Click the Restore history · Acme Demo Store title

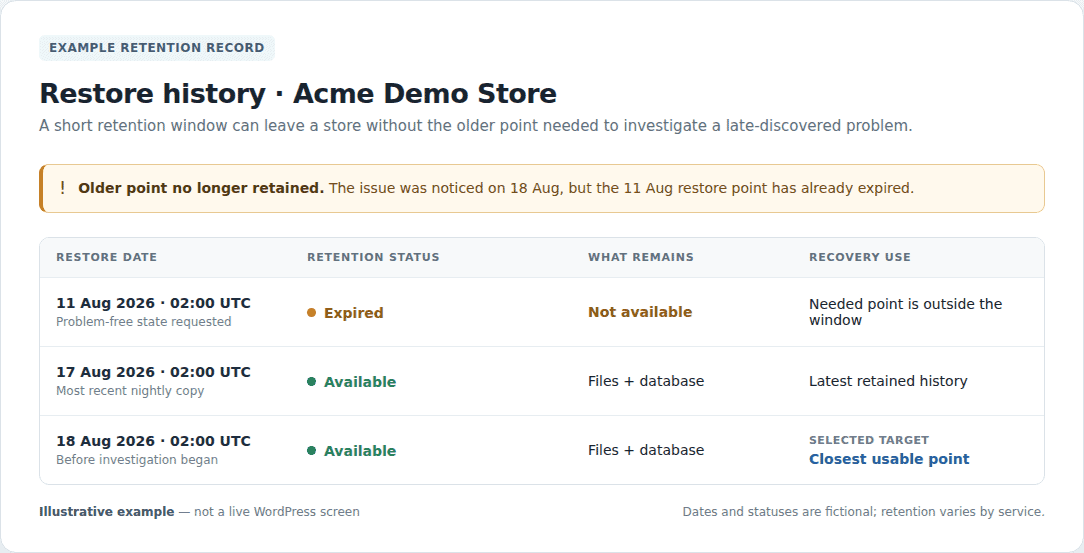pyautogui.click(x=298, y=93)
